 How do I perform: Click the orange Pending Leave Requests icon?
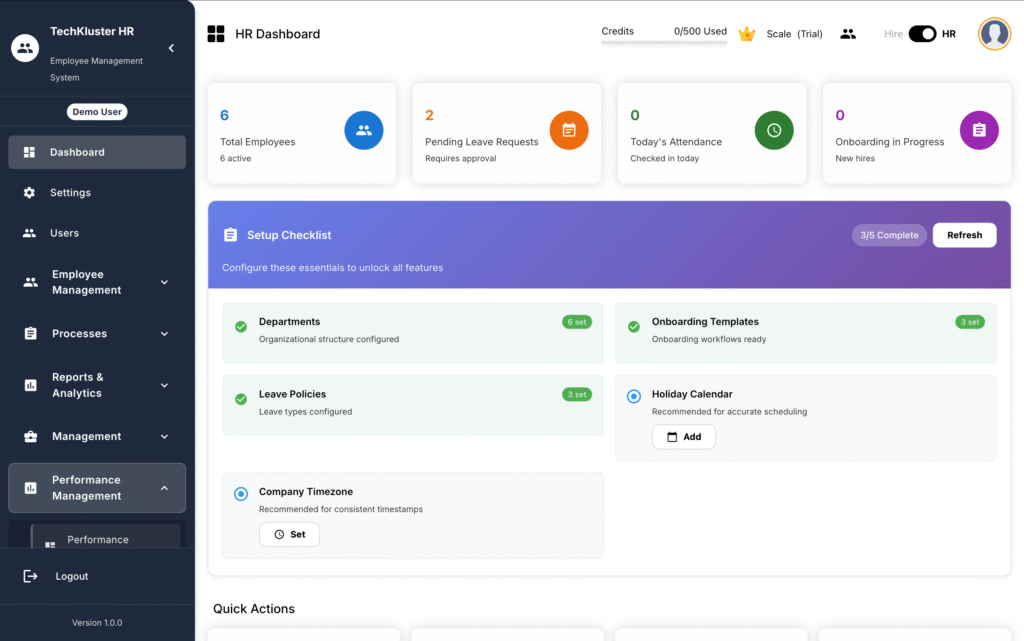pyautogui.click(x=569, y=130)
